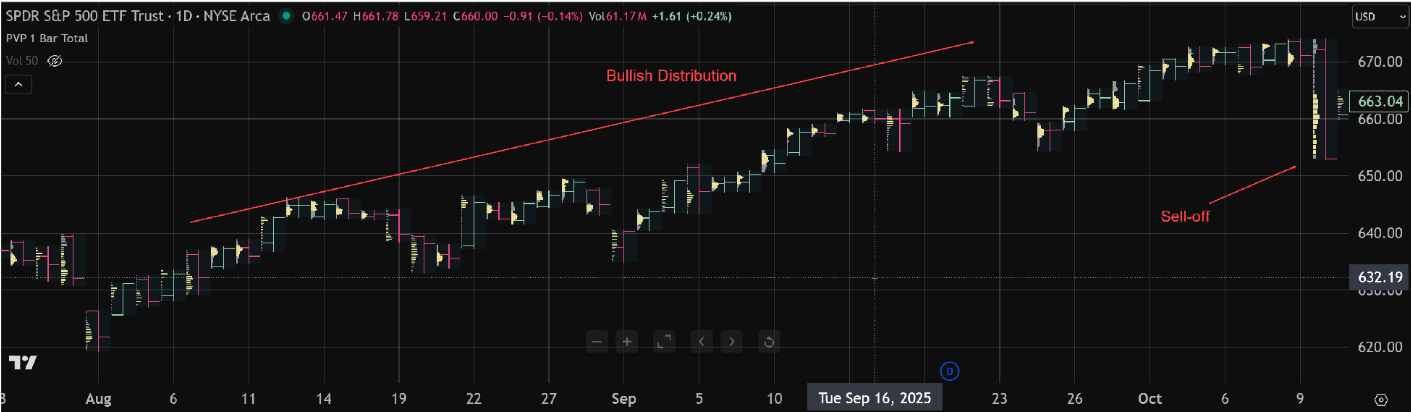
Task: Open chart settings gear in bottom-right corner
Action: pyautogui.click(x=1381, y=398)
